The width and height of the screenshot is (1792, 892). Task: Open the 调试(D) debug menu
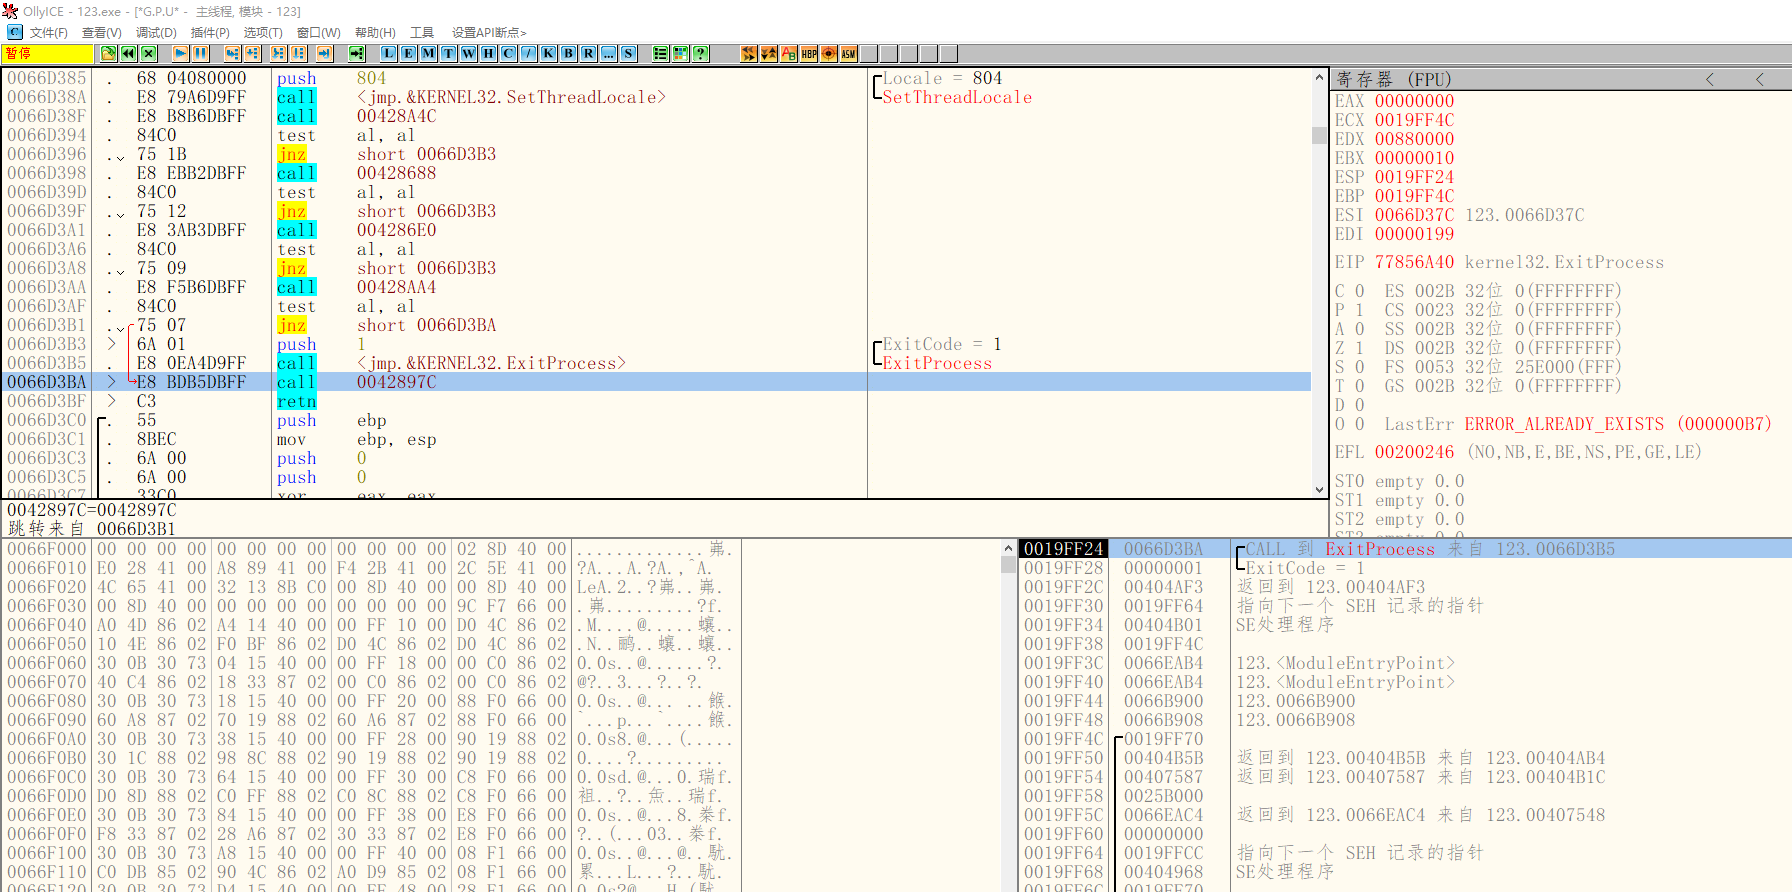click(x=156, y=33)
